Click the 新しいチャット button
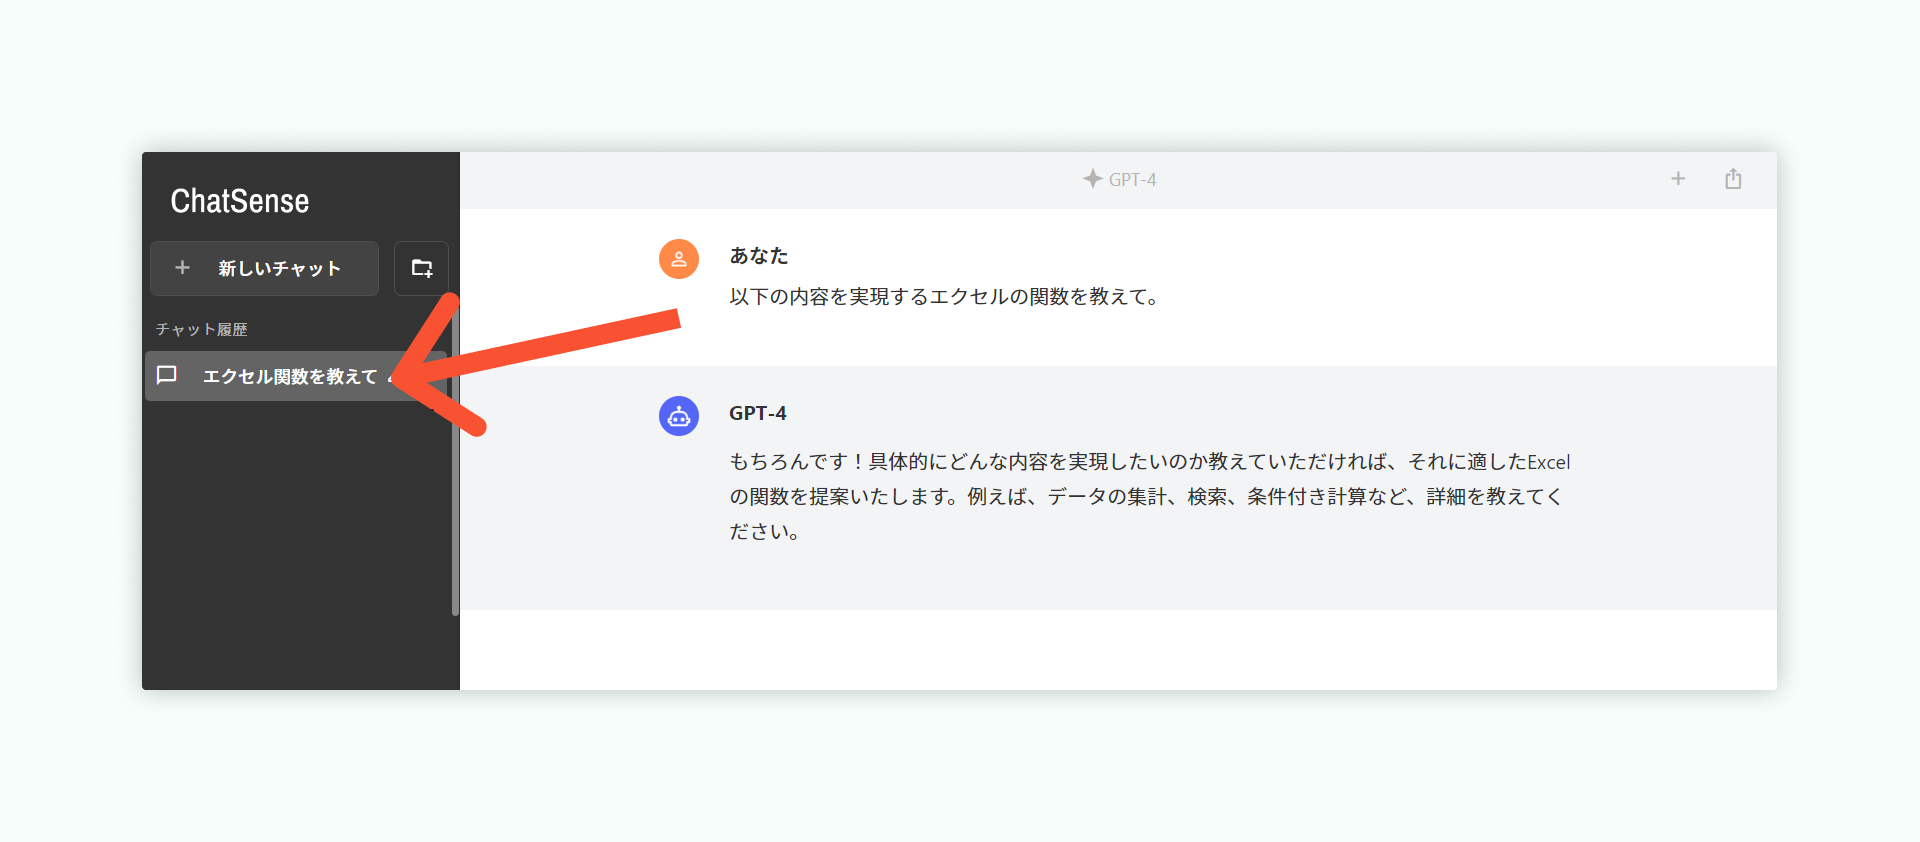Screen dimensions: 1920x842 click(x=264, y=268)
